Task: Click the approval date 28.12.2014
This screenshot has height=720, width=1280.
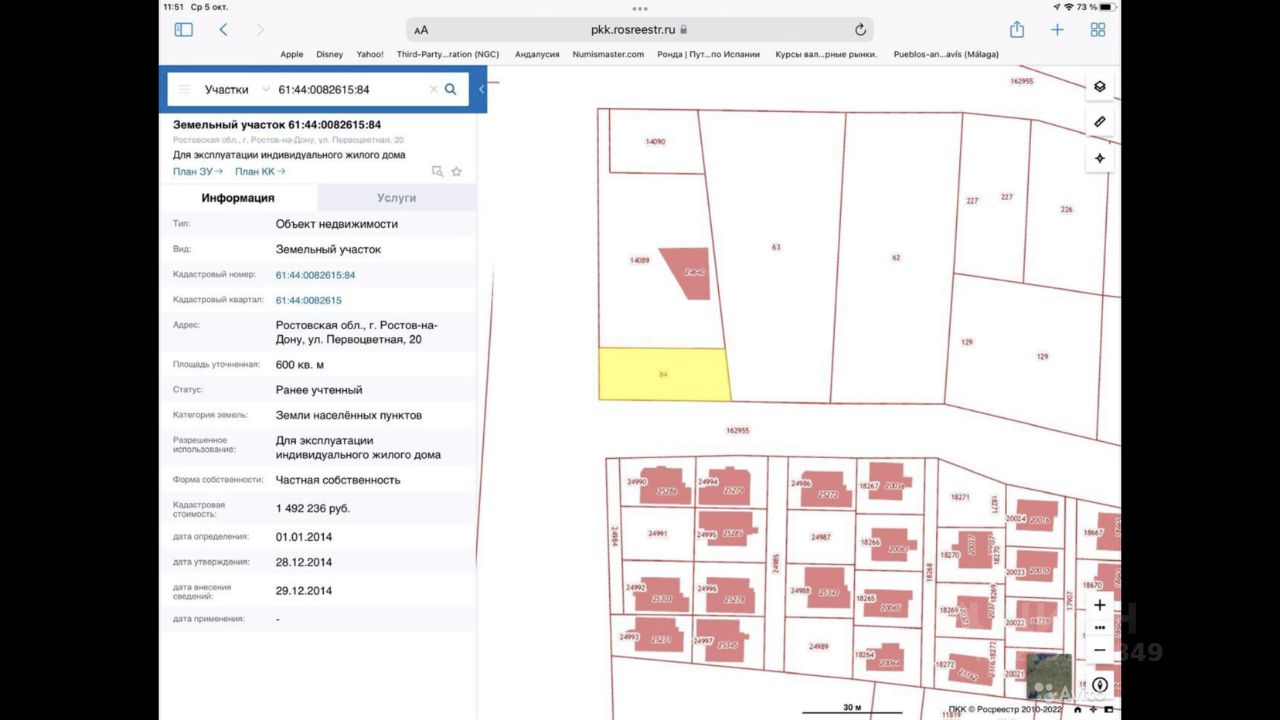Action: 304,562
